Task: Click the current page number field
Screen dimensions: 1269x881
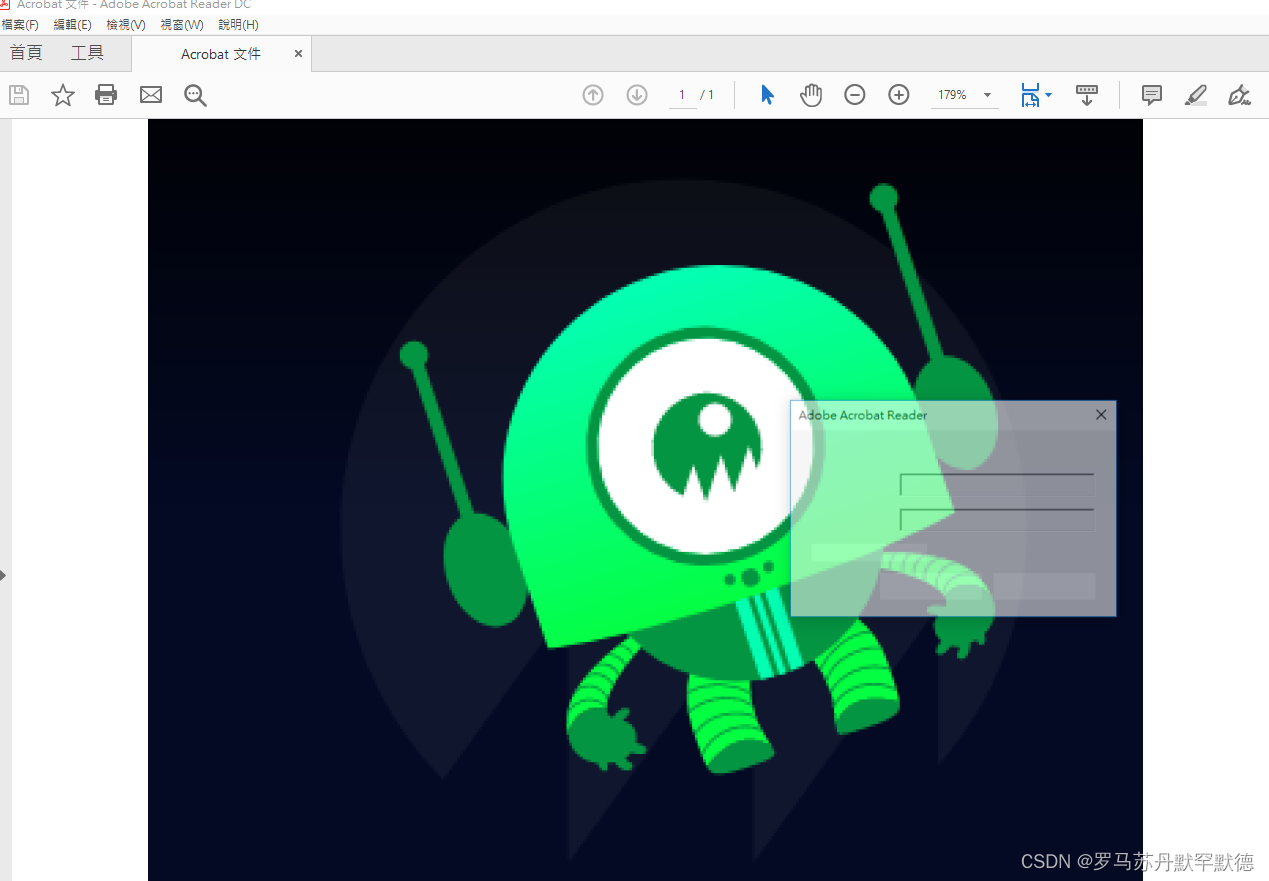Action: tap(682, 95)
